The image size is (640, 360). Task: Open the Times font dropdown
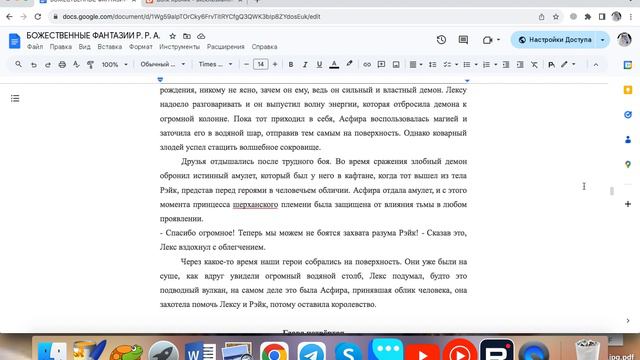tap(215, 64)
